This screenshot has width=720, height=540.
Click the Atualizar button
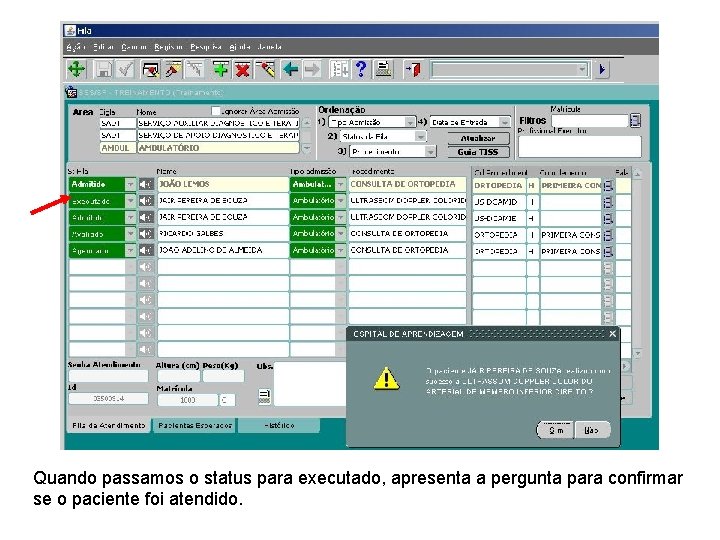[478, 138]
